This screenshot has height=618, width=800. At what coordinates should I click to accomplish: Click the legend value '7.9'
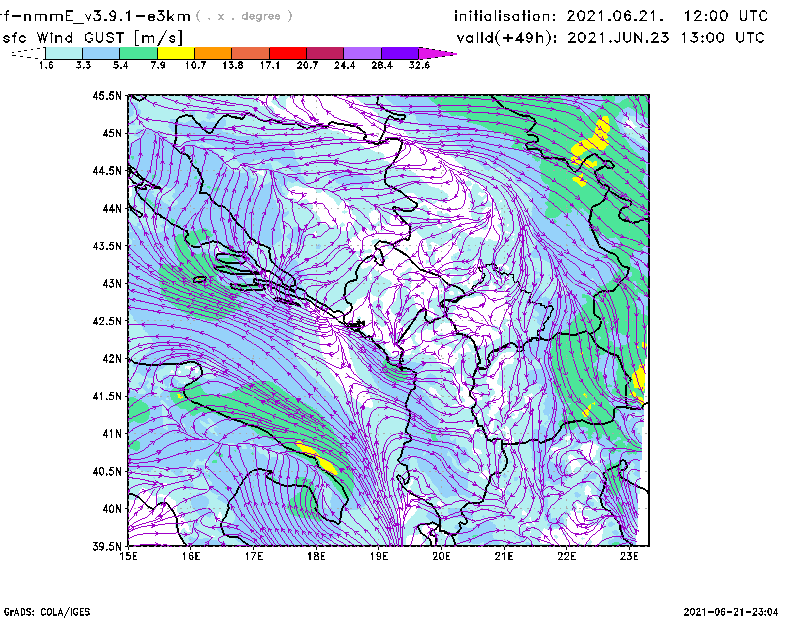pyautogui.click(x=158, y=65)
